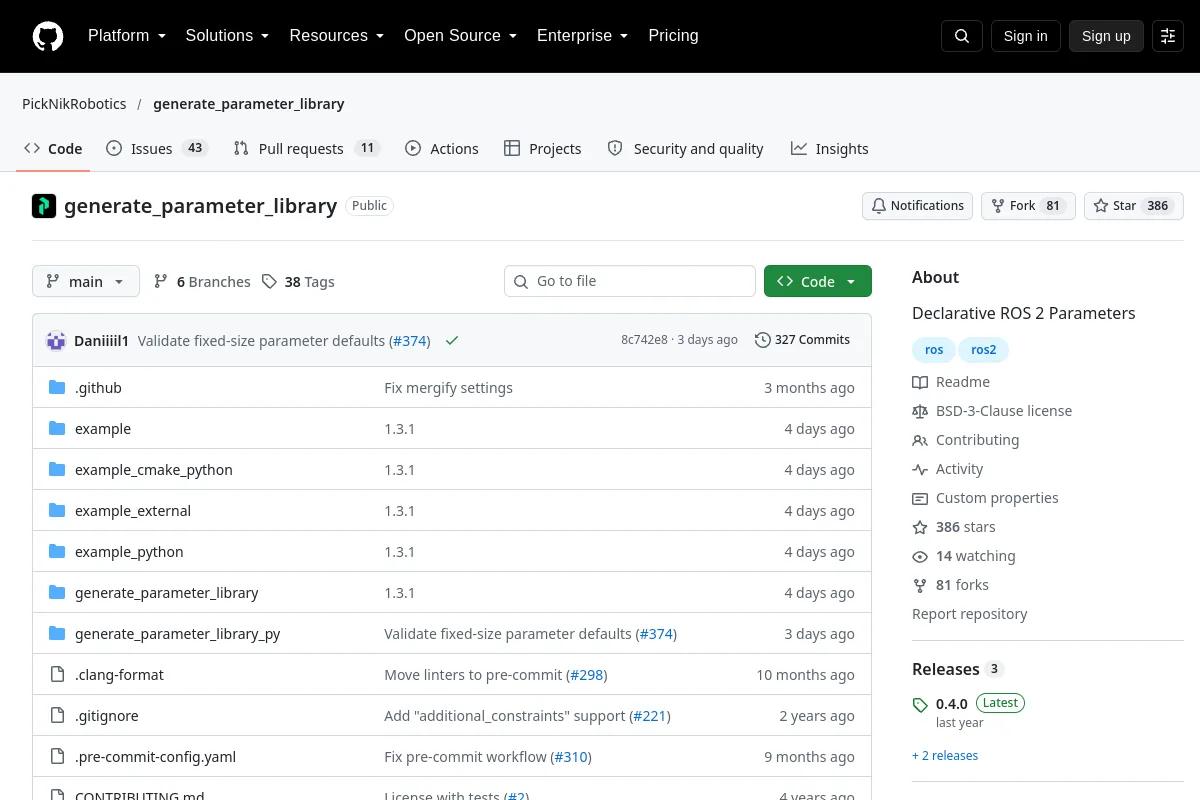Open the GitHub home logo
Image resolution: width=1200 pixels, height=800 pixels.
48,36
